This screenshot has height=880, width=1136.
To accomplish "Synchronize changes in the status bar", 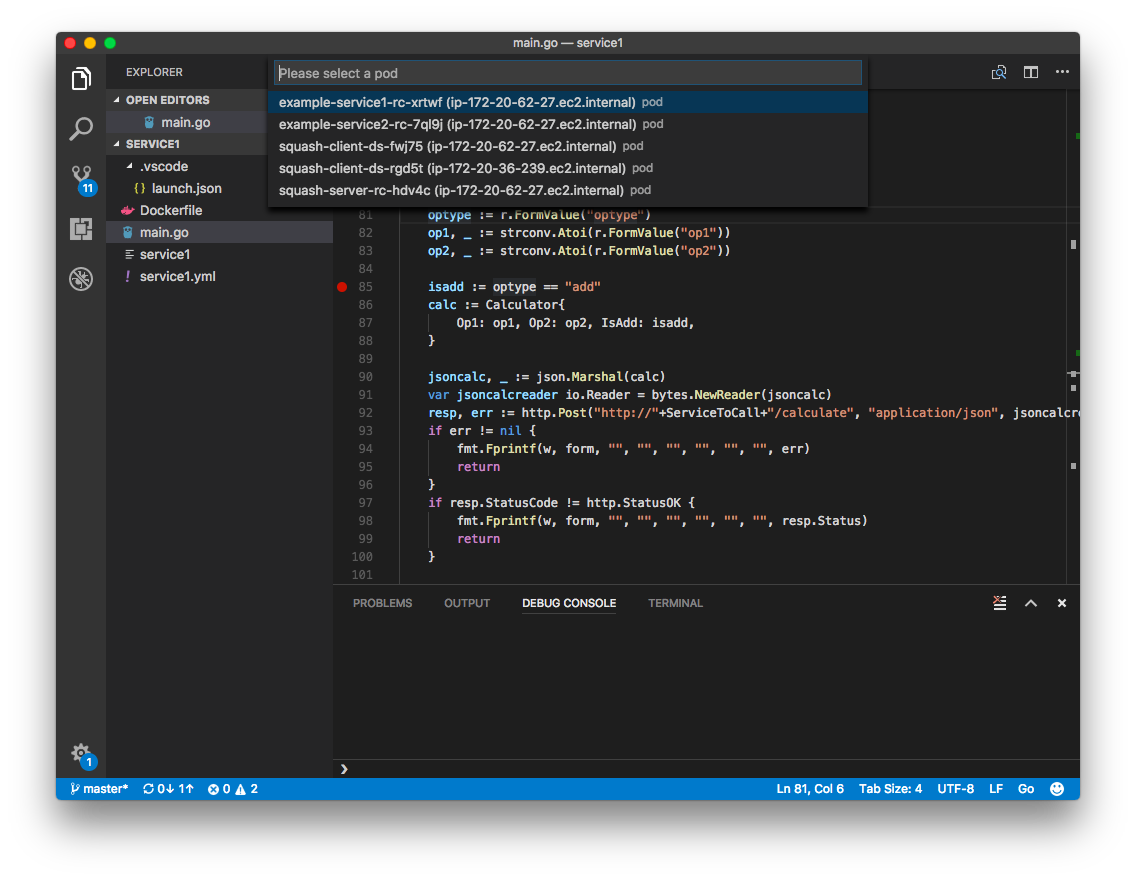I will click(168, 789).
